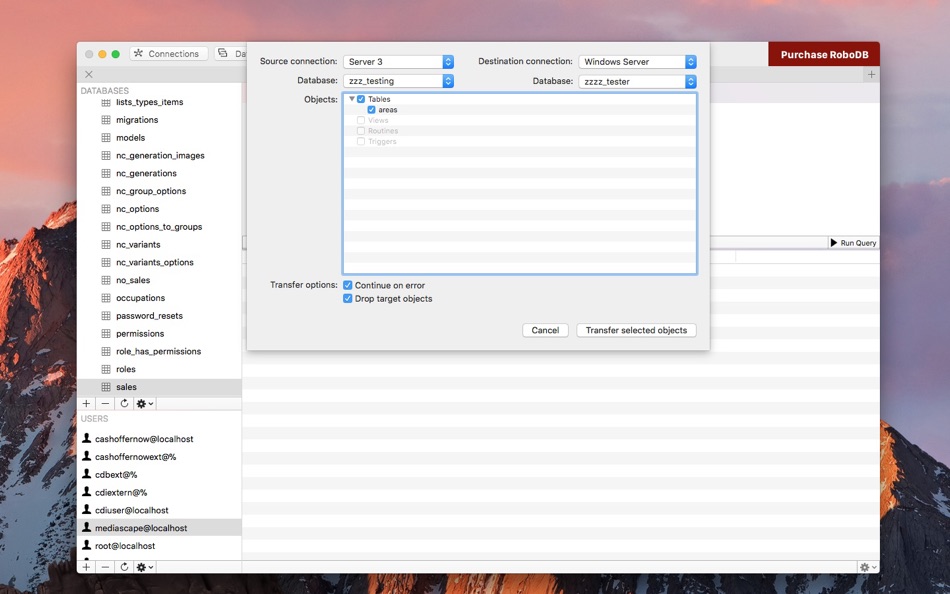This screenshot has width=950, height=594.
Task: Collapse the Tables tree disclosure triangle
Action: pos(351,99)
